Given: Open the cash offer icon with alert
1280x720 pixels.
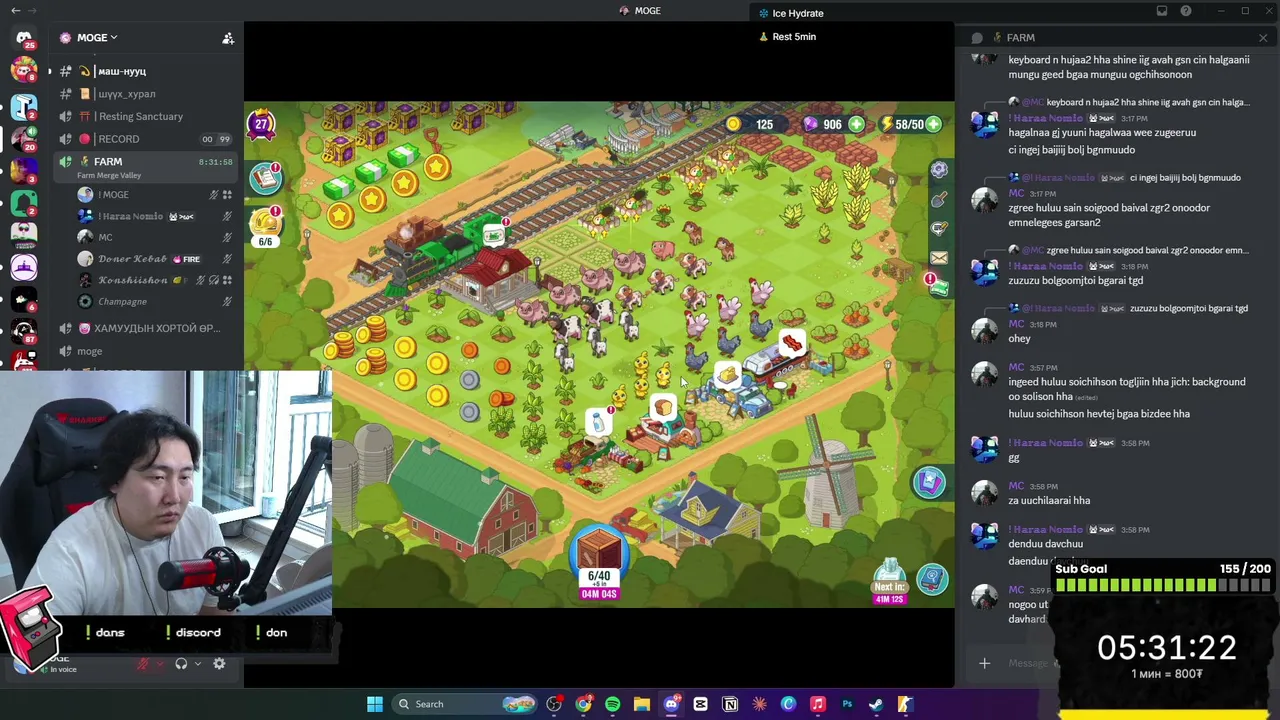Looking at the screenshot, I should click(x=937, y=286).
